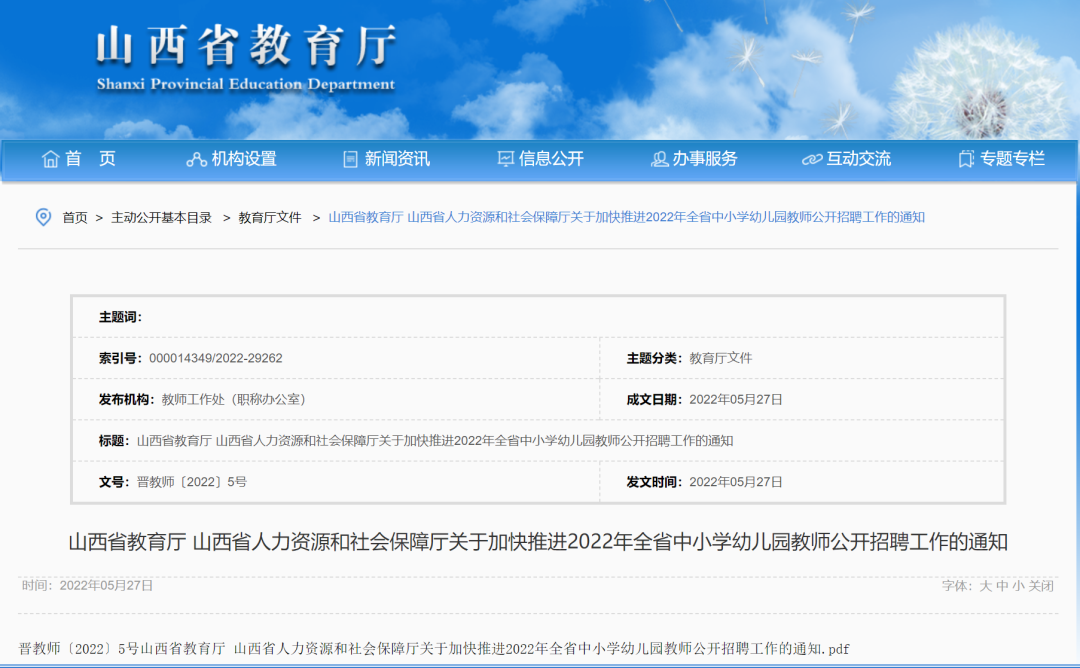Open the attached PDF notice link
This screenshot has height=668, width=1080.
[x=434, y=649]
